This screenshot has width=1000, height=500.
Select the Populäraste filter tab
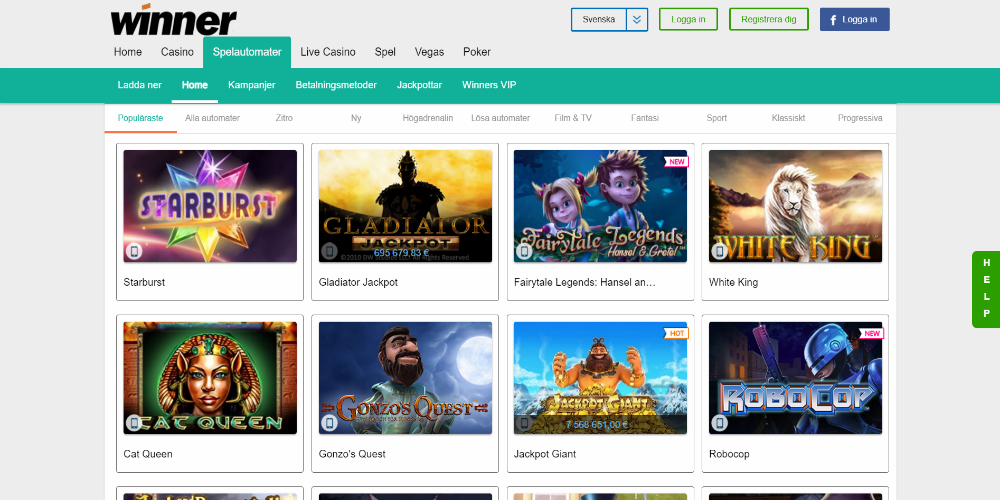point(140,118)
